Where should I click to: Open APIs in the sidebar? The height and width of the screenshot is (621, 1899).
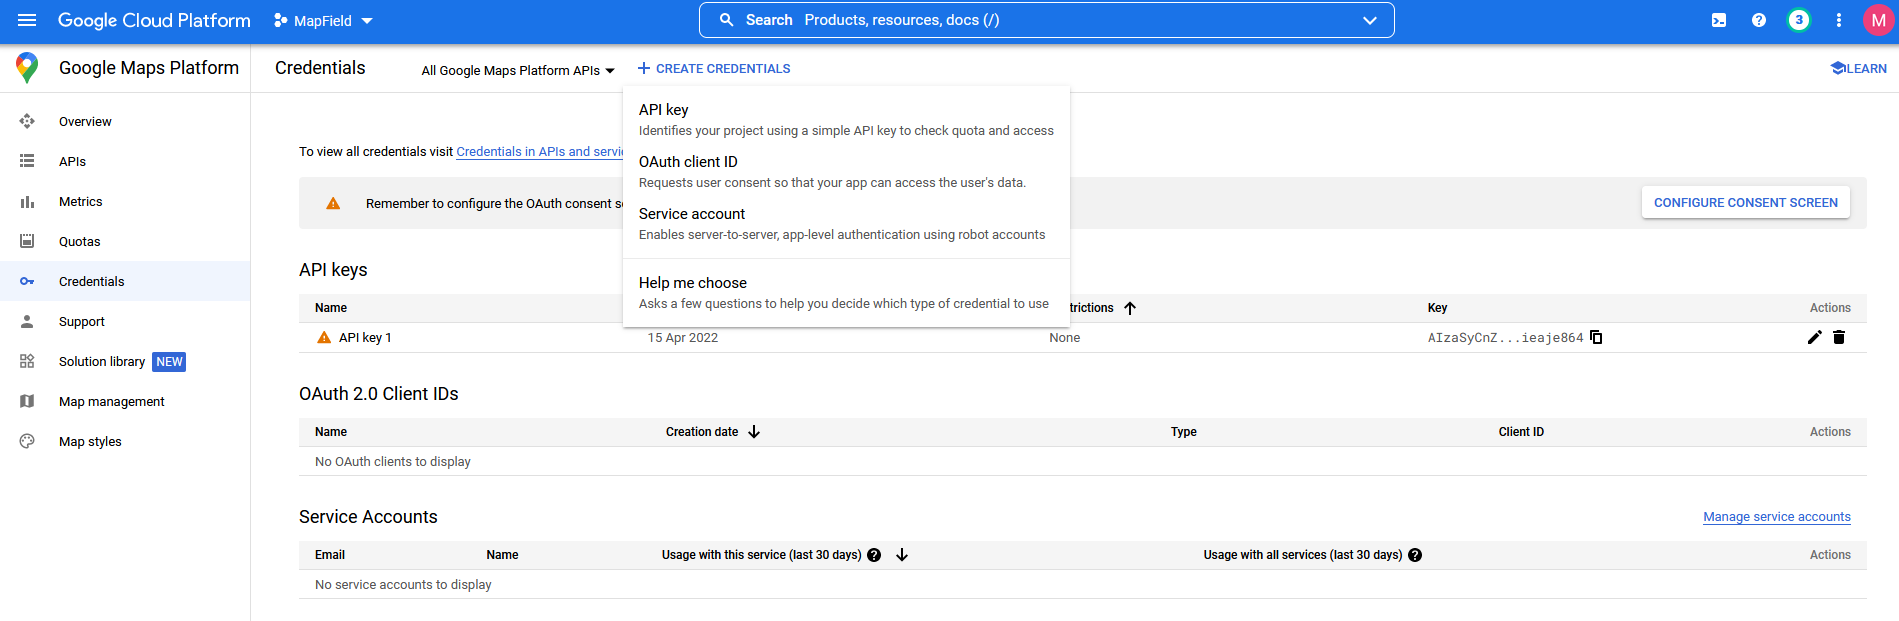click(125, 161)
